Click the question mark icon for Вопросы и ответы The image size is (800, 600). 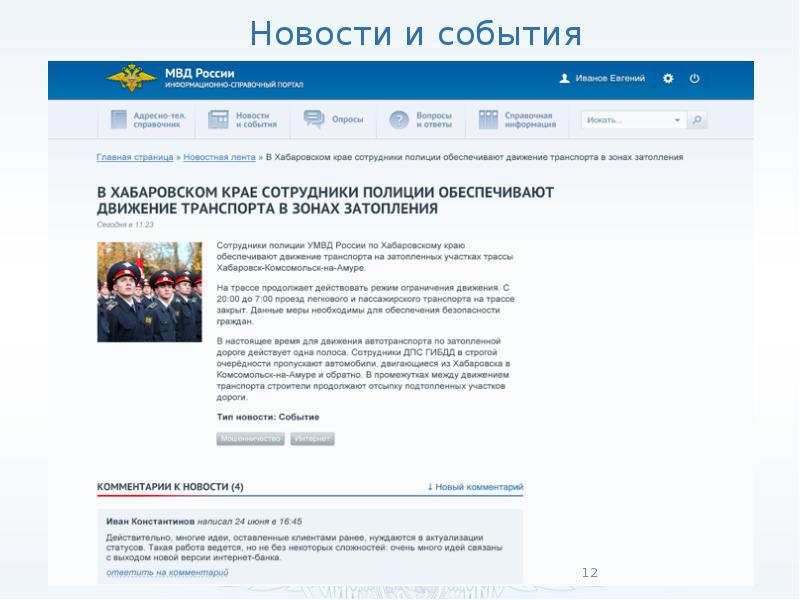pos(399,120)
